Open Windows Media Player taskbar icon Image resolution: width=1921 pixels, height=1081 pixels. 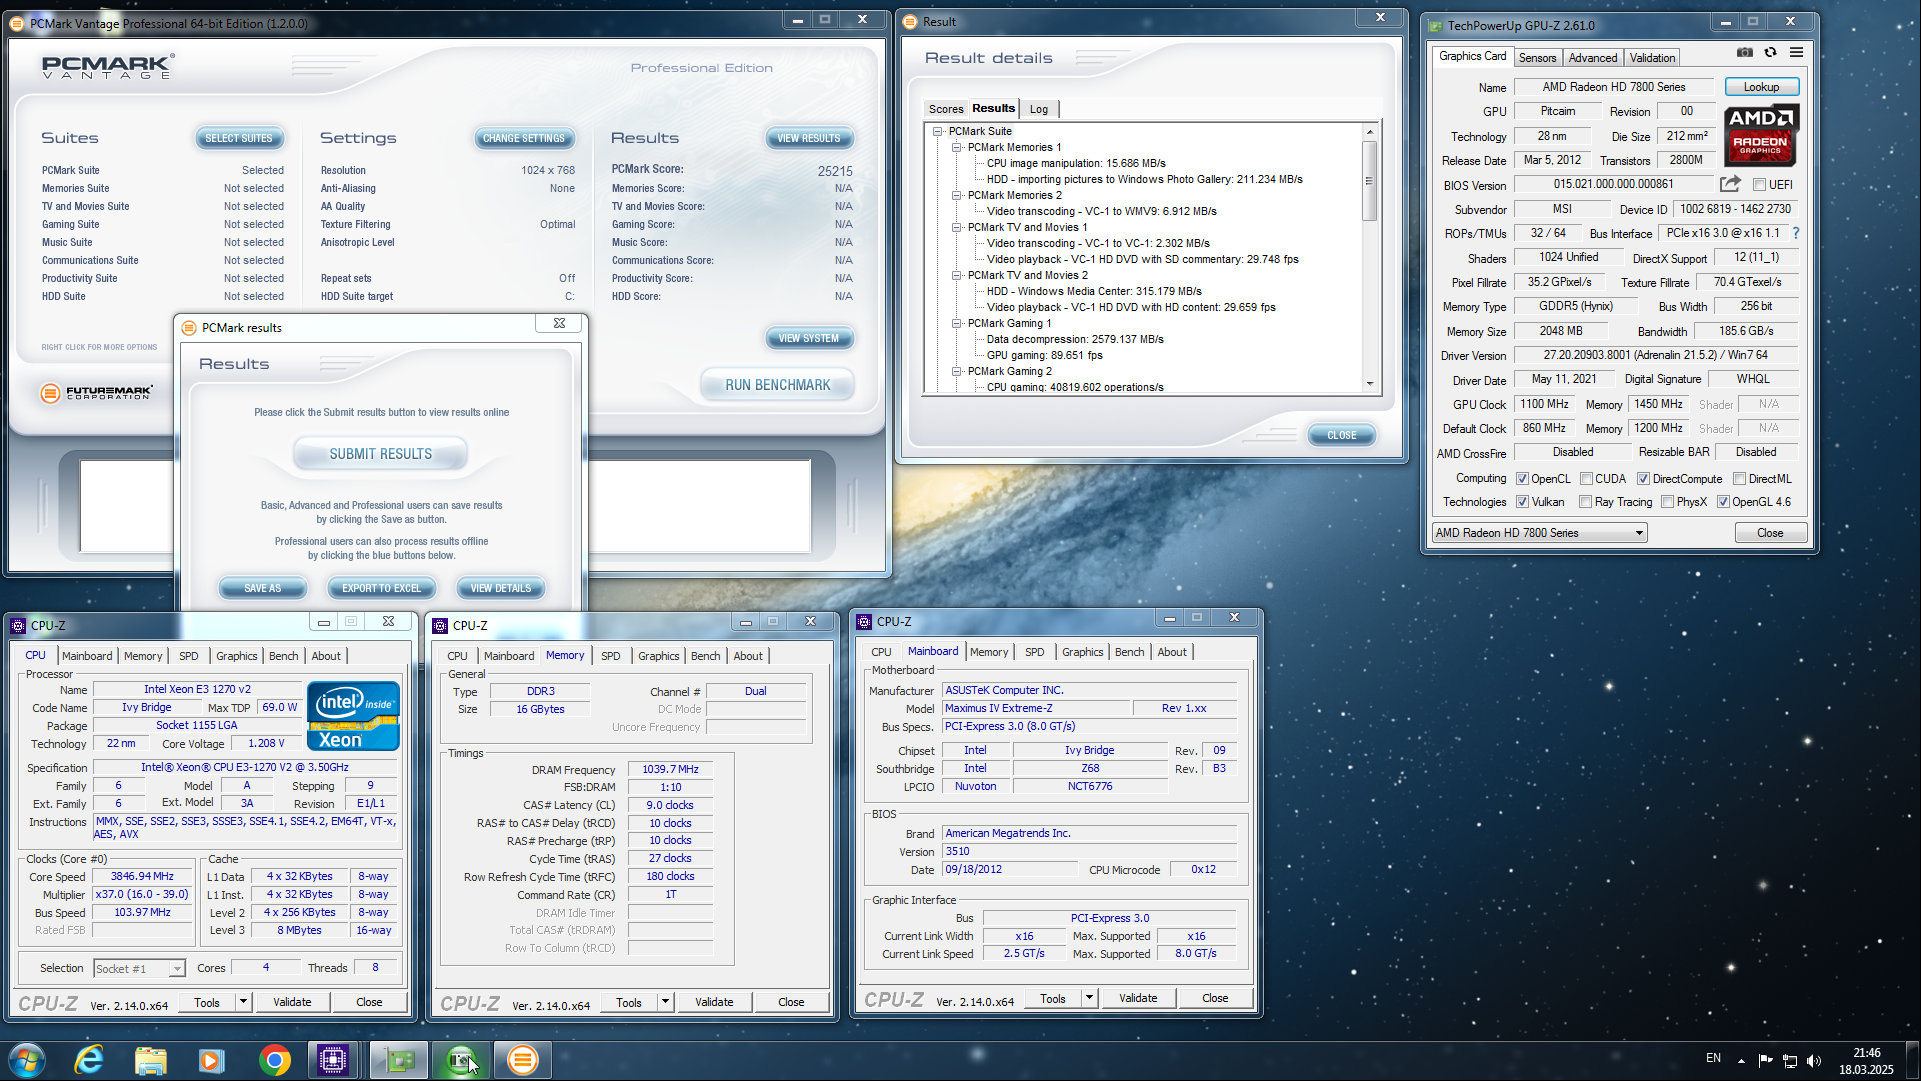point(211,1060)
